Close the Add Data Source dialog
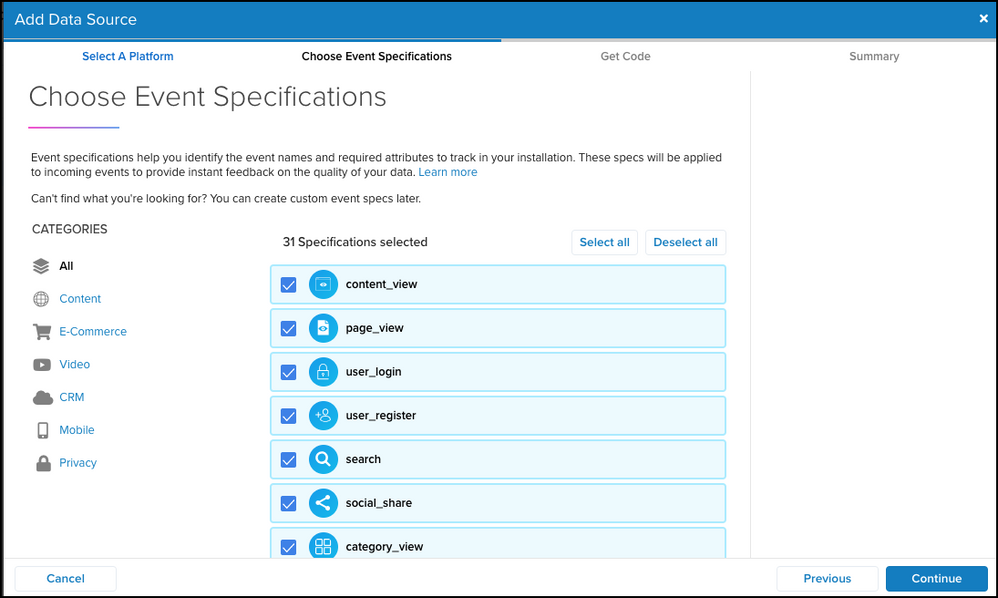 click(x=983, y=19)
